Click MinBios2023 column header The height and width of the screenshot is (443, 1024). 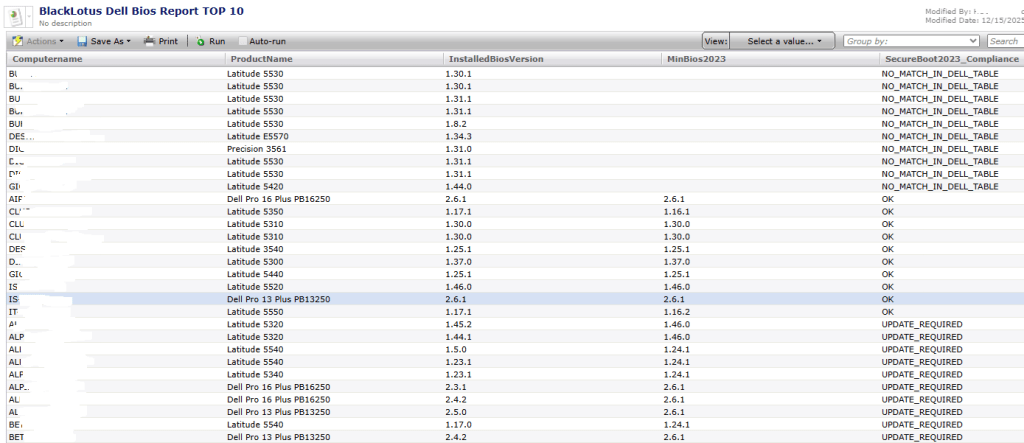coord(696,60)
